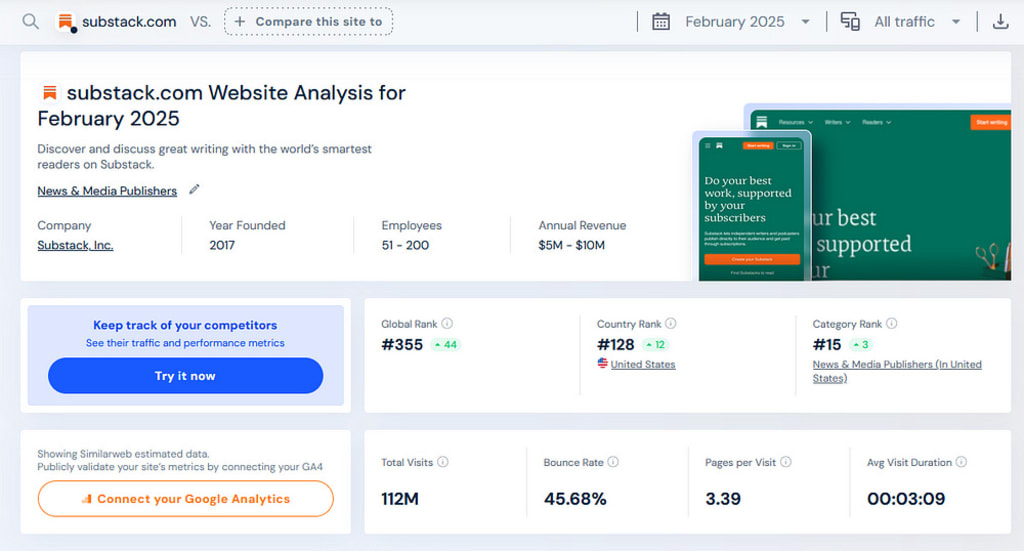Open the United States country link
The width and height of the screenshot is (1024, 551).
pos(643,364)
